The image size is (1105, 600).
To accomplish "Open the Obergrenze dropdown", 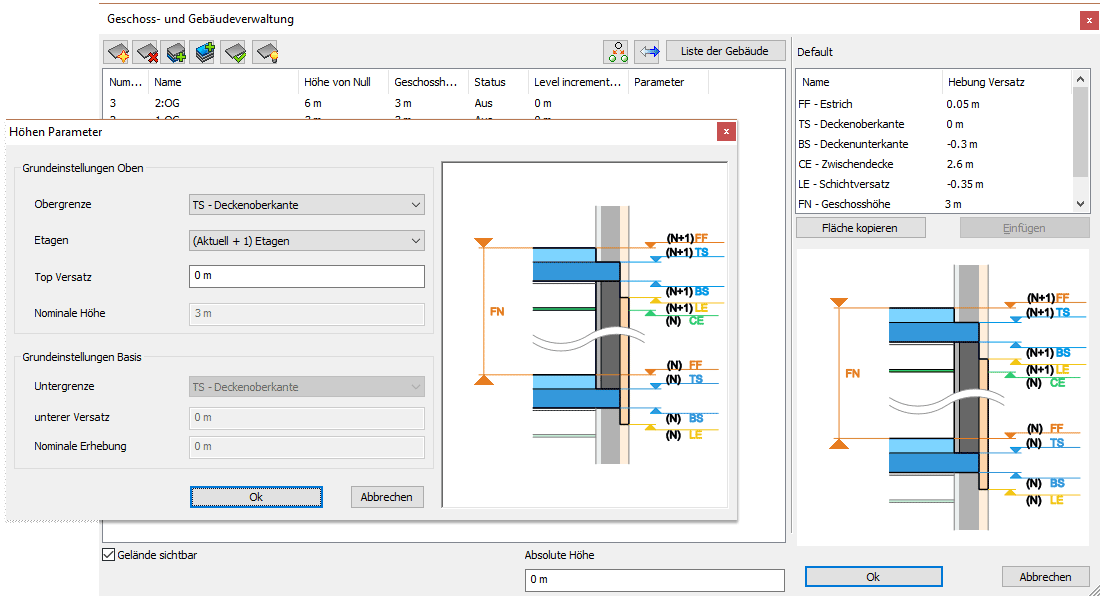I will click(307, 204).
